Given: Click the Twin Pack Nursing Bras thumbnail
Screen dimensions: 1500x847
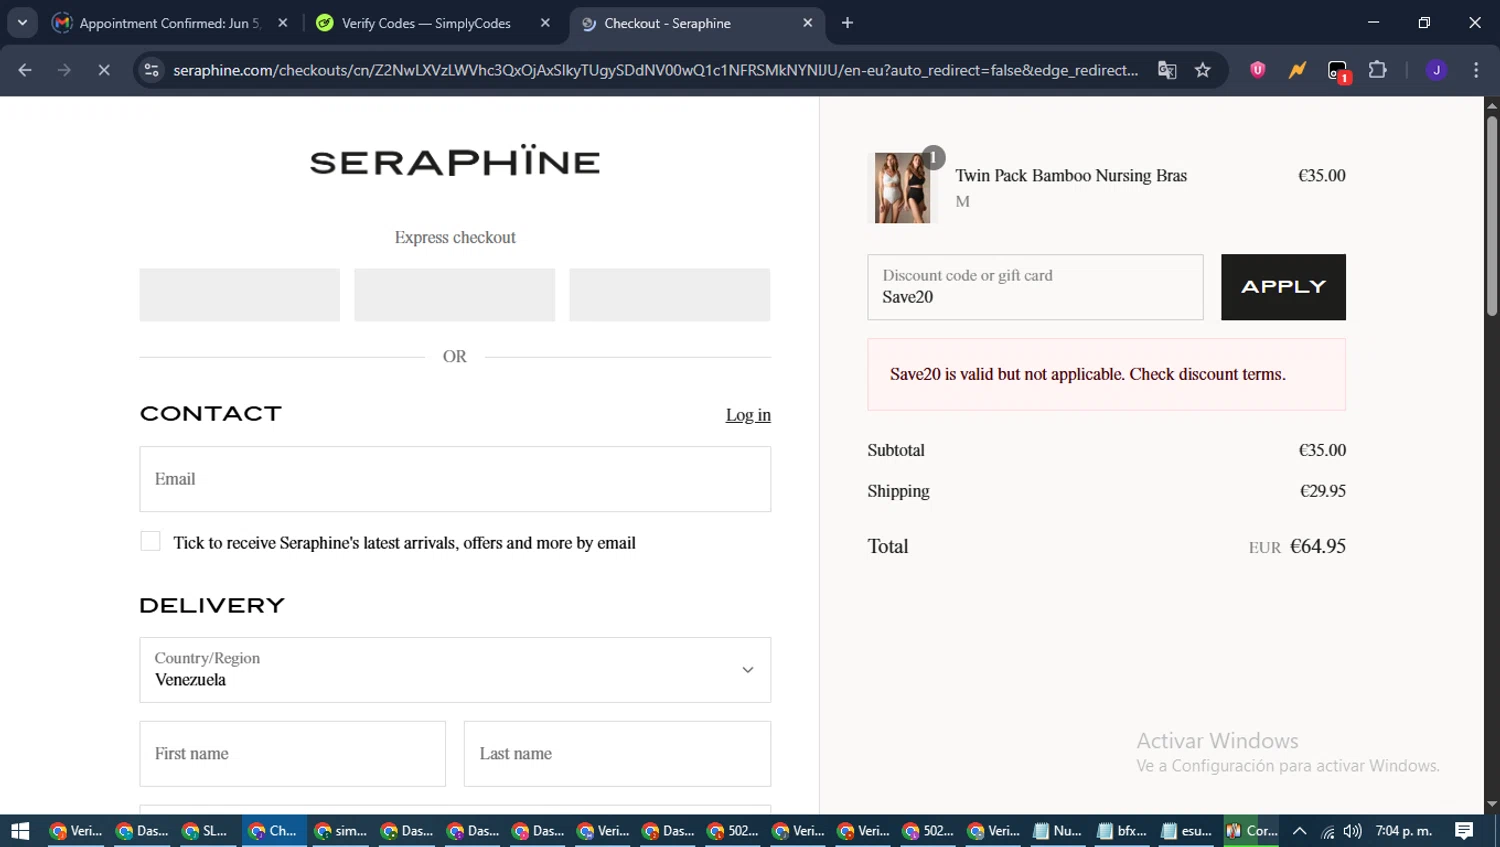Looking at the screenshot, I should (903, 188).
